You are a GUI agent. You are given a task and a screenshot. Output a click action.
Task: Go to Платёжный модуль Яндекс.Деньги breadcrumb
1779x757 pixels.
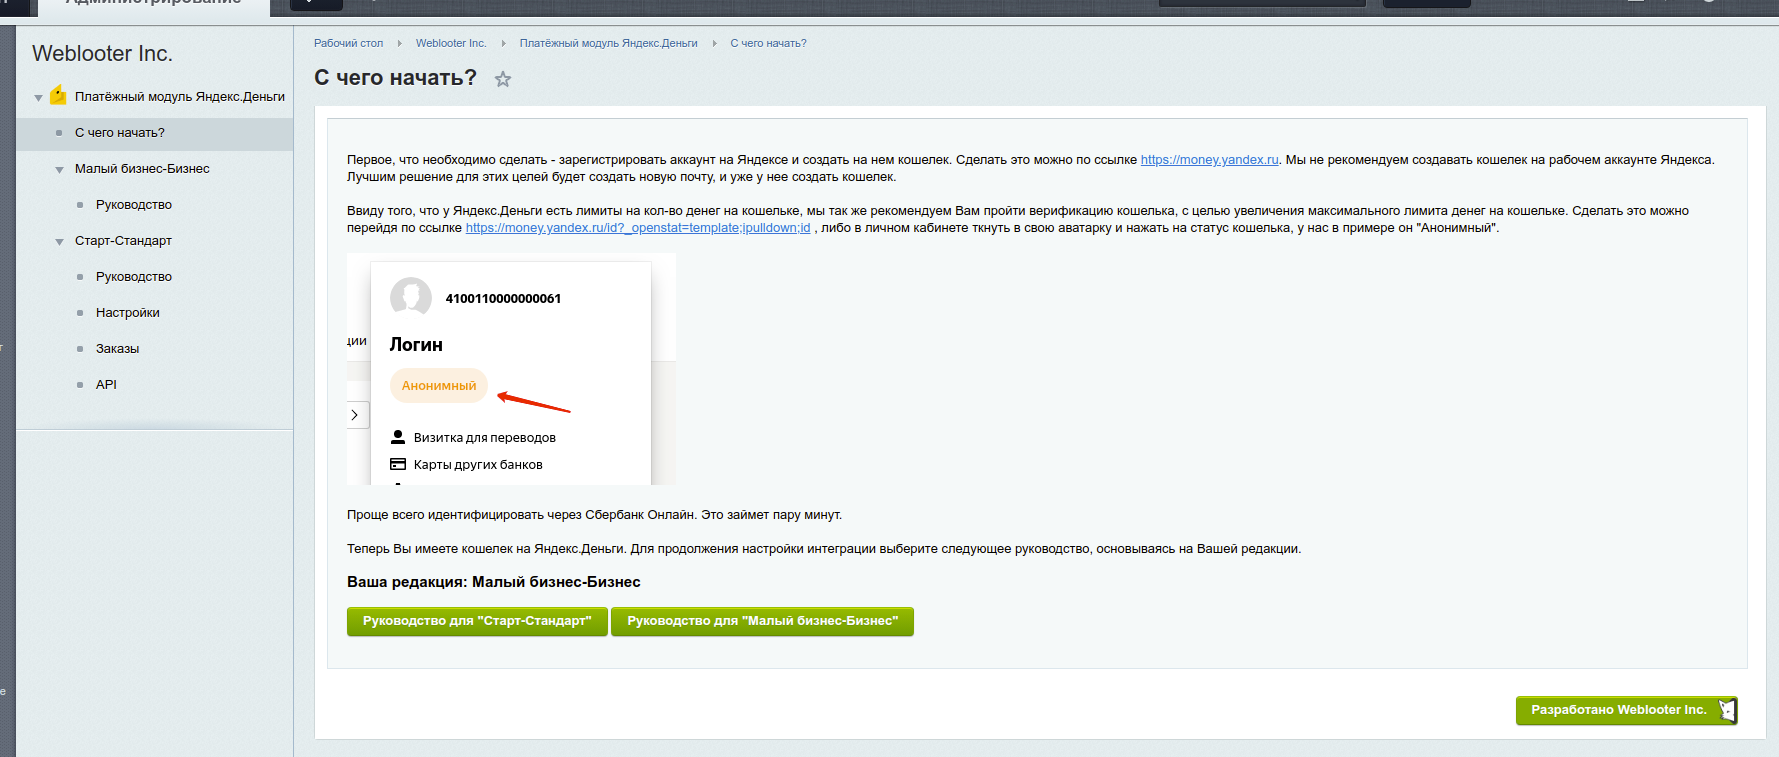[x=608, y=43]
